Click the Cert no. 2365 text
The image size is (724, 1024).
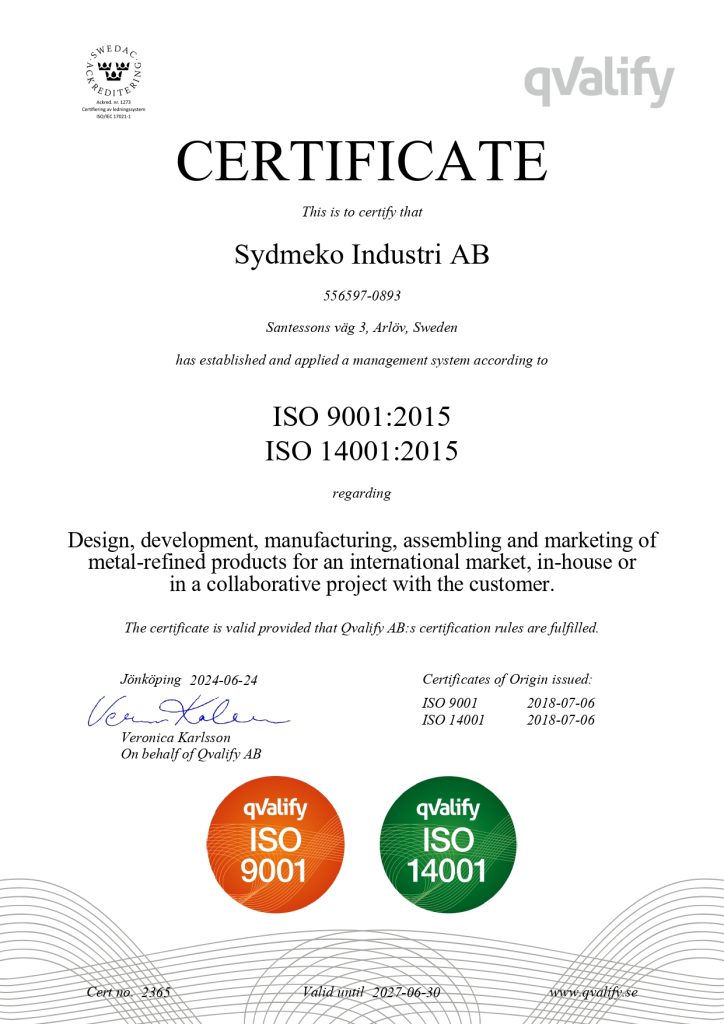pos(129,992)
